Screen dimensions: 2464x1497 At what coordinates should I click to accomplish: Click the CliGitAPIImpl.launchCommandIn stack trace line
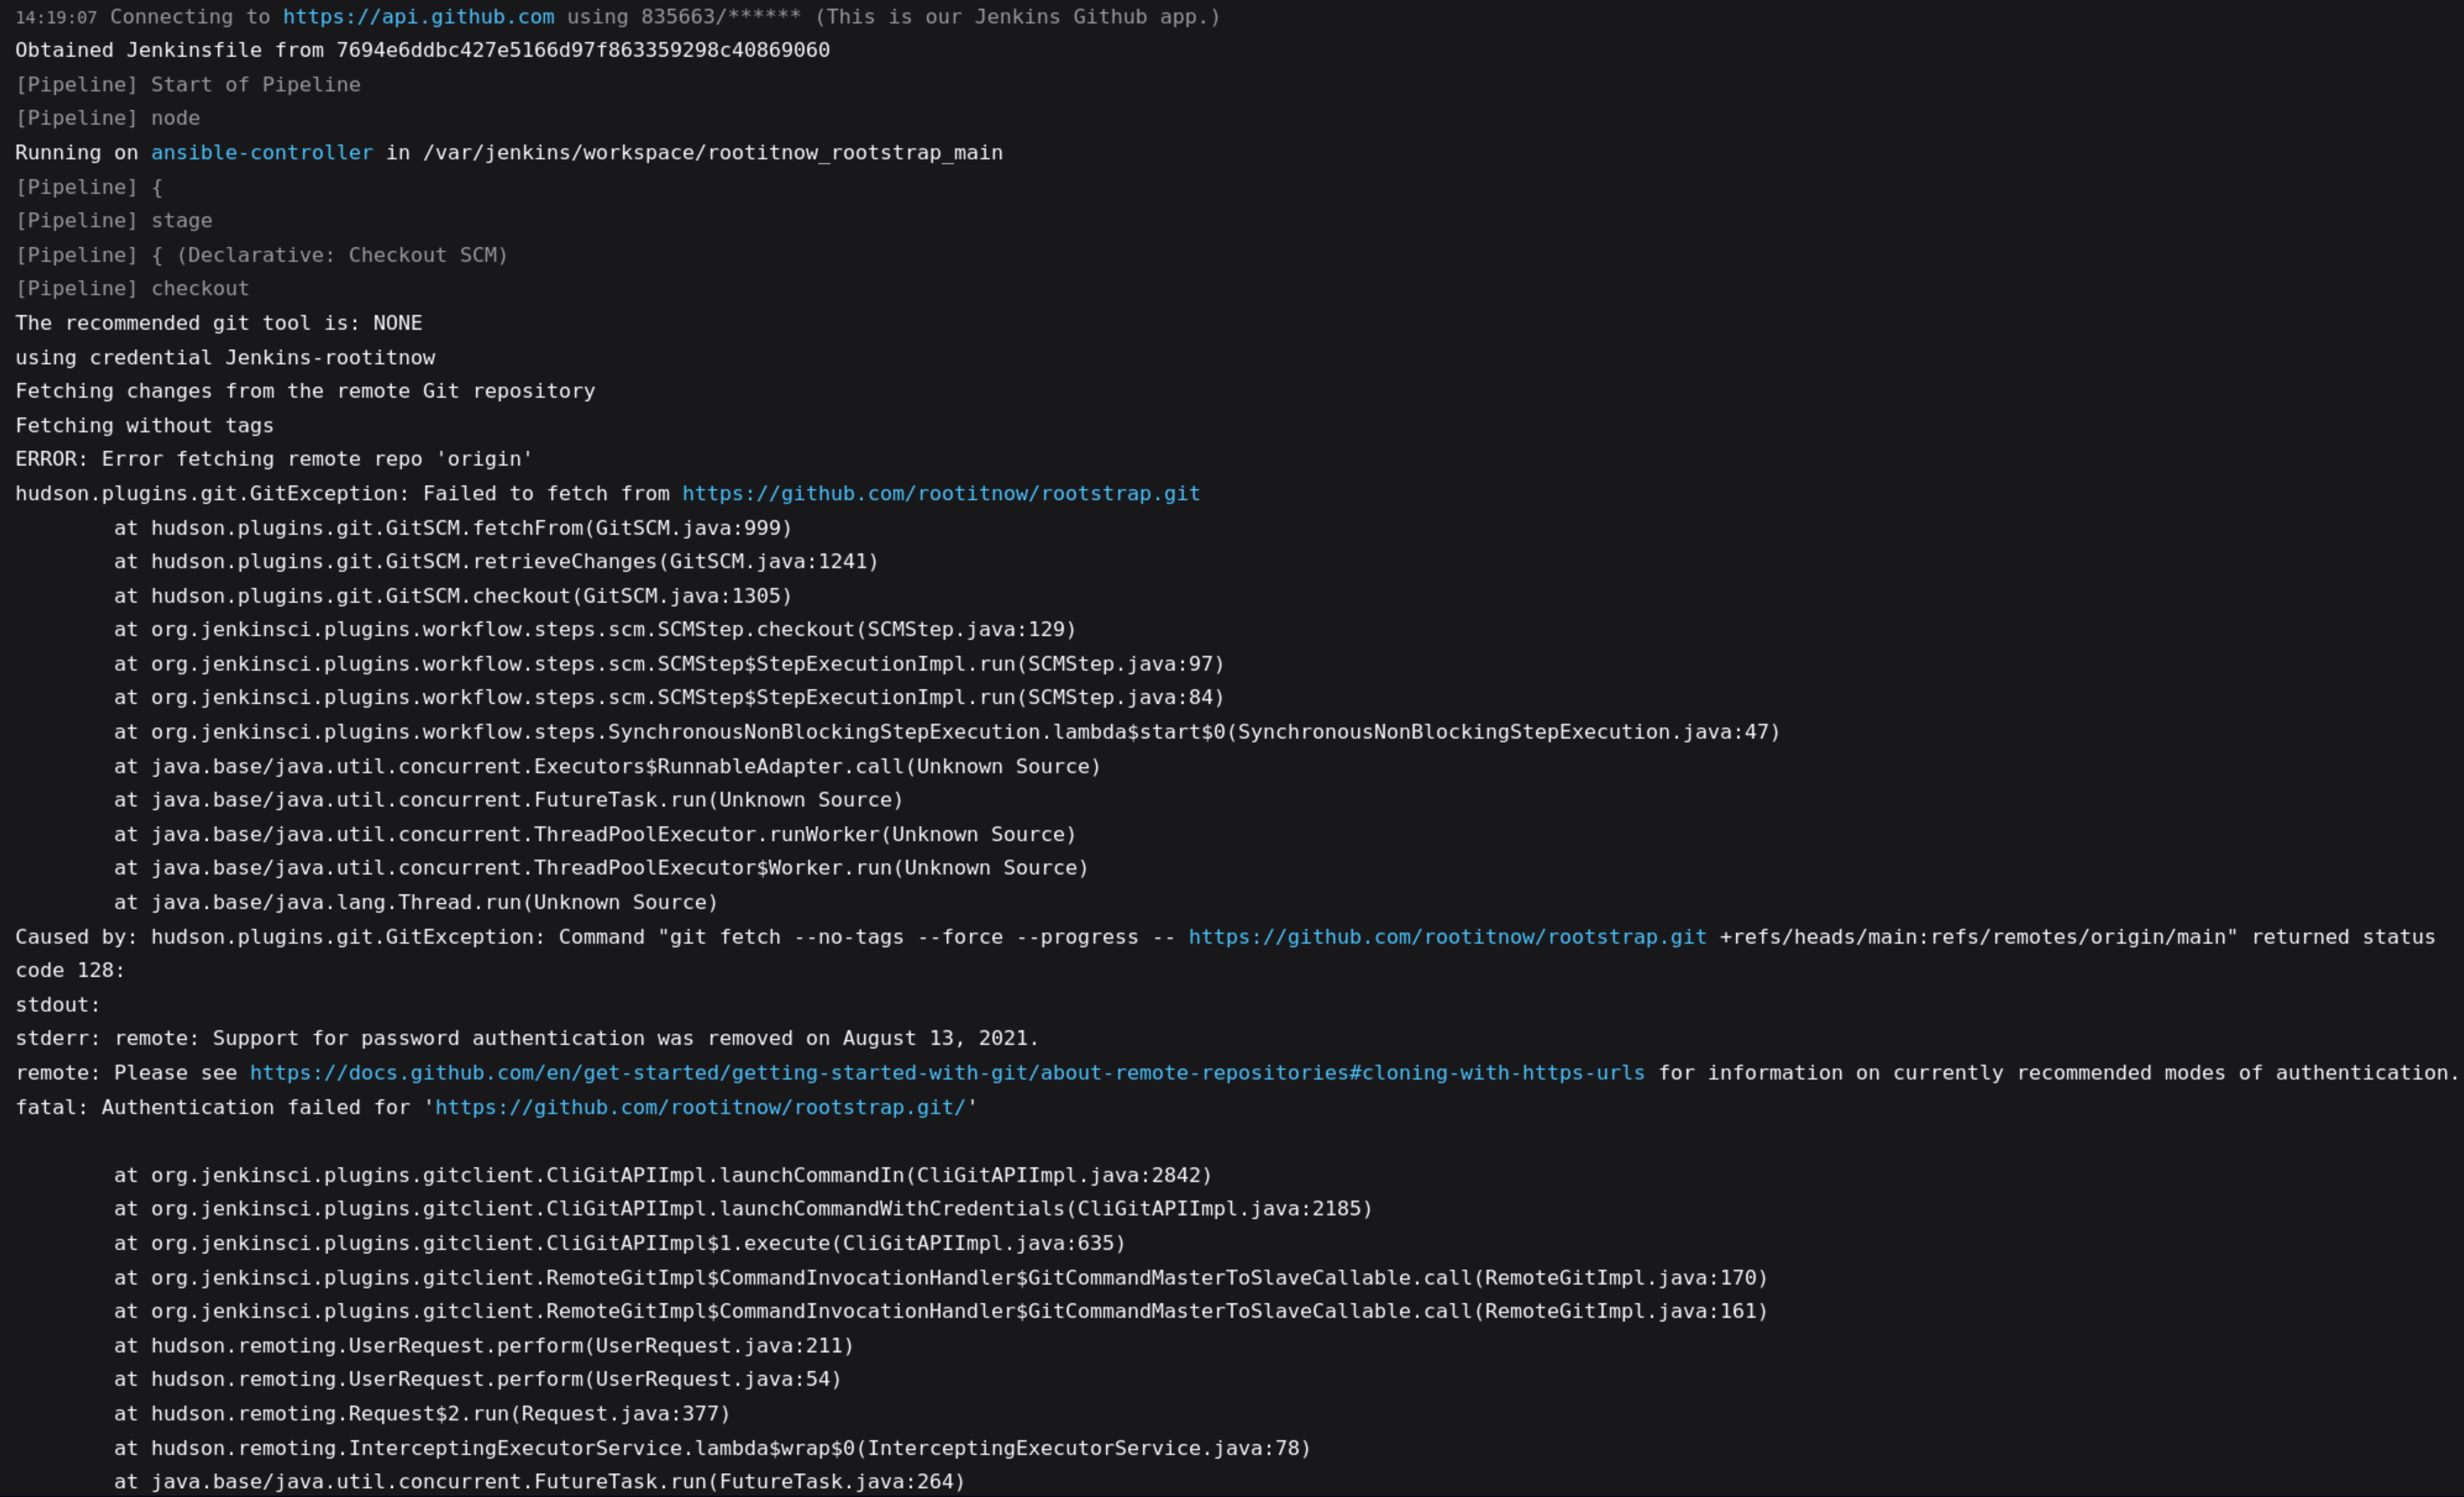click(x=662, y=1175)
